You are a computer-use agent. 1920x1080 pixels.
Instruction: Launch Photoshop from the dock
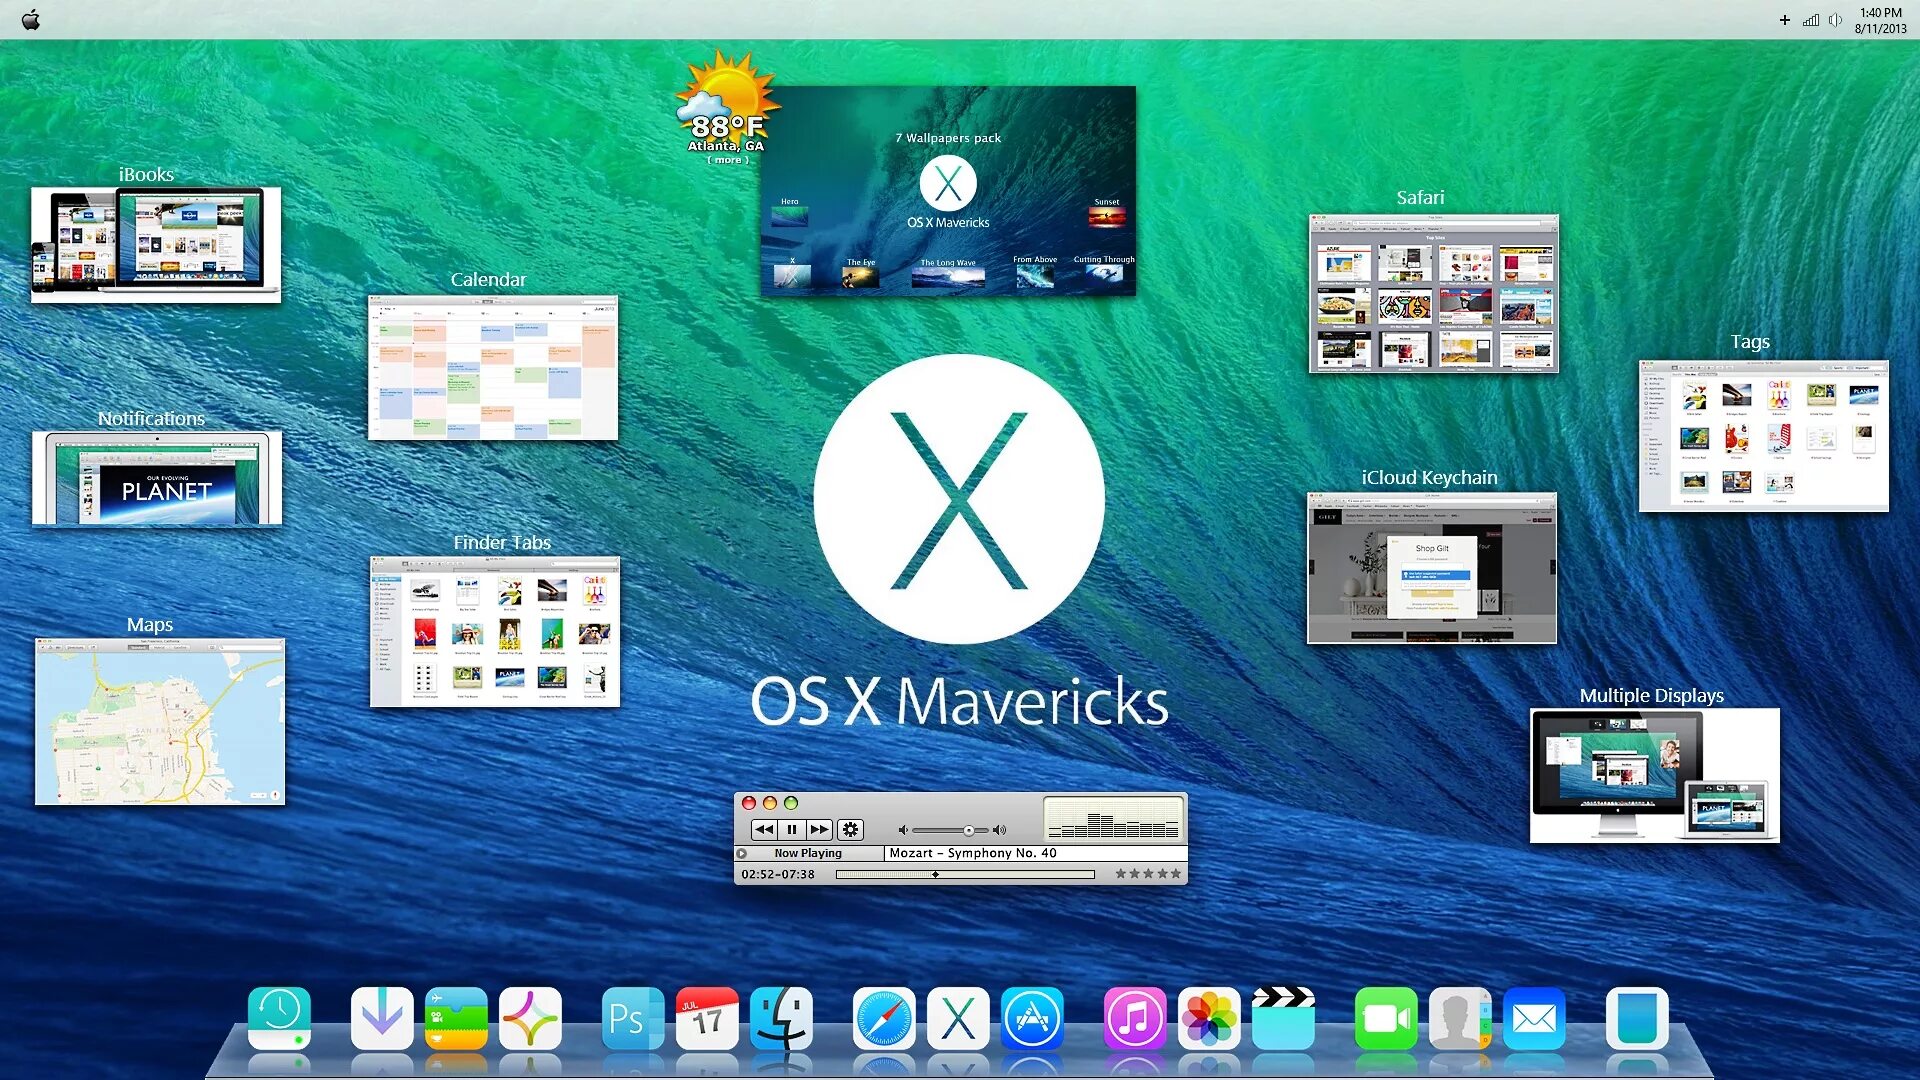632,1019
